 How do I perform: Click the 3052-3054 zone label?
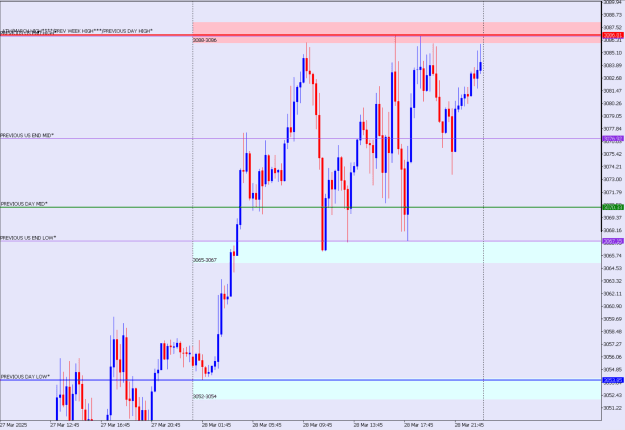tap(205, 397)
